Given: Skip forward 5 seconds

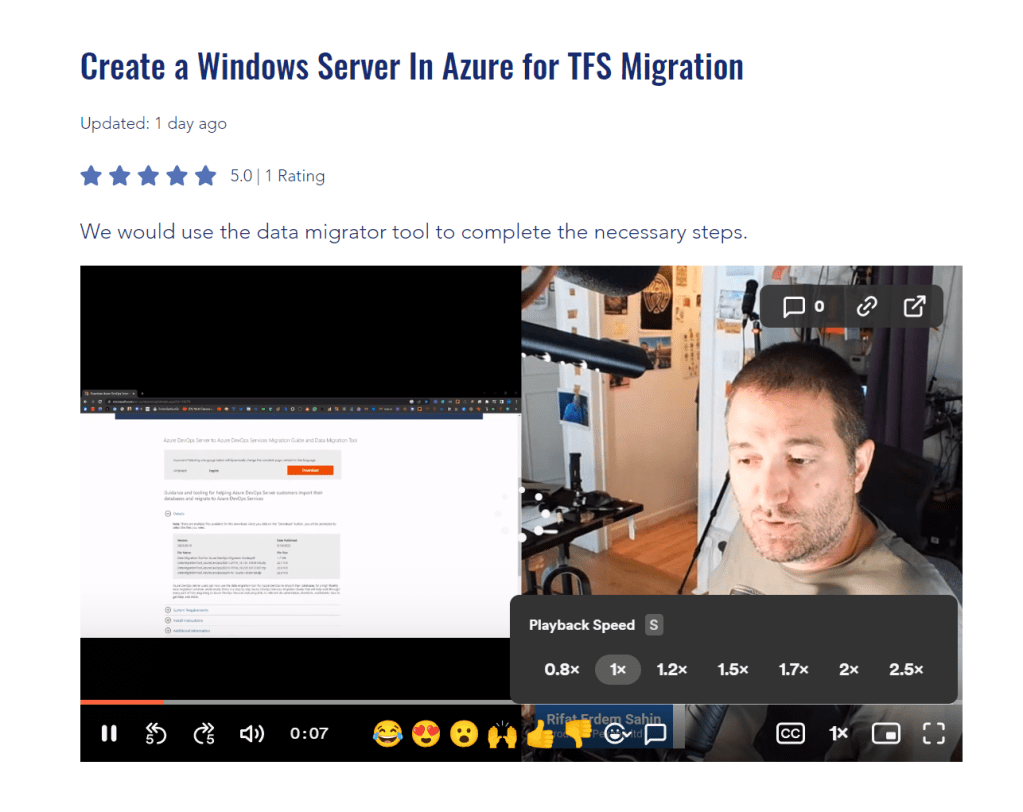Looking at the screenshot, I should (204, 734).
